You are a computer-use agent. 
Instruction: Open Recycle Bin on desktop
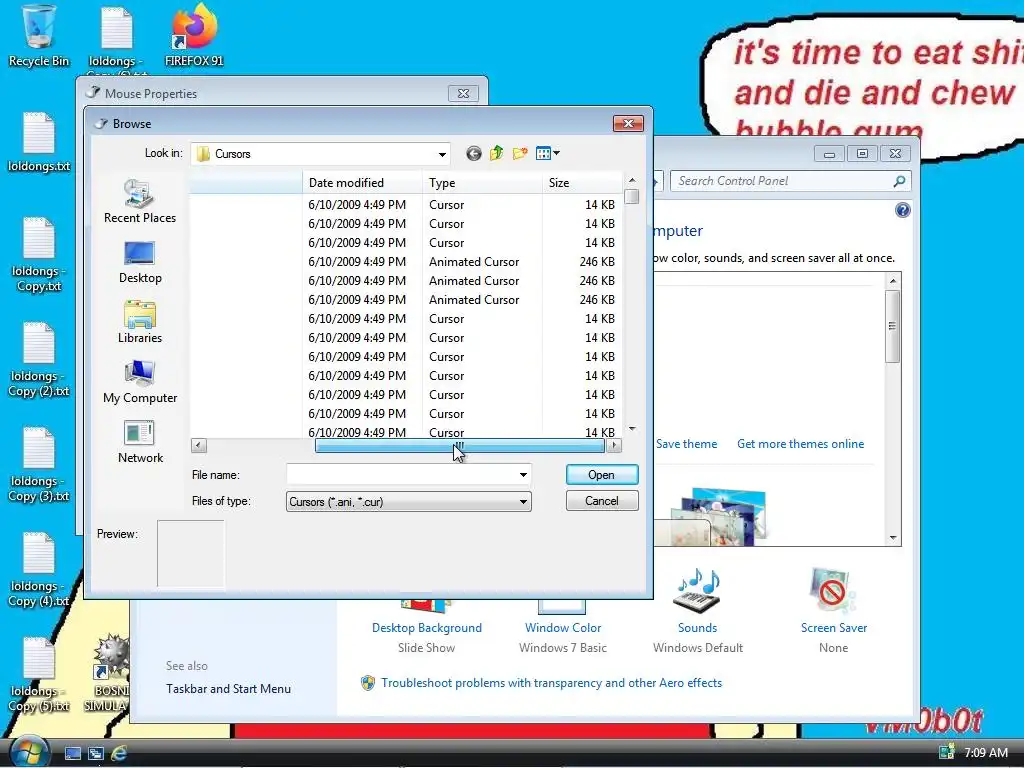click(x=39, y=36)
